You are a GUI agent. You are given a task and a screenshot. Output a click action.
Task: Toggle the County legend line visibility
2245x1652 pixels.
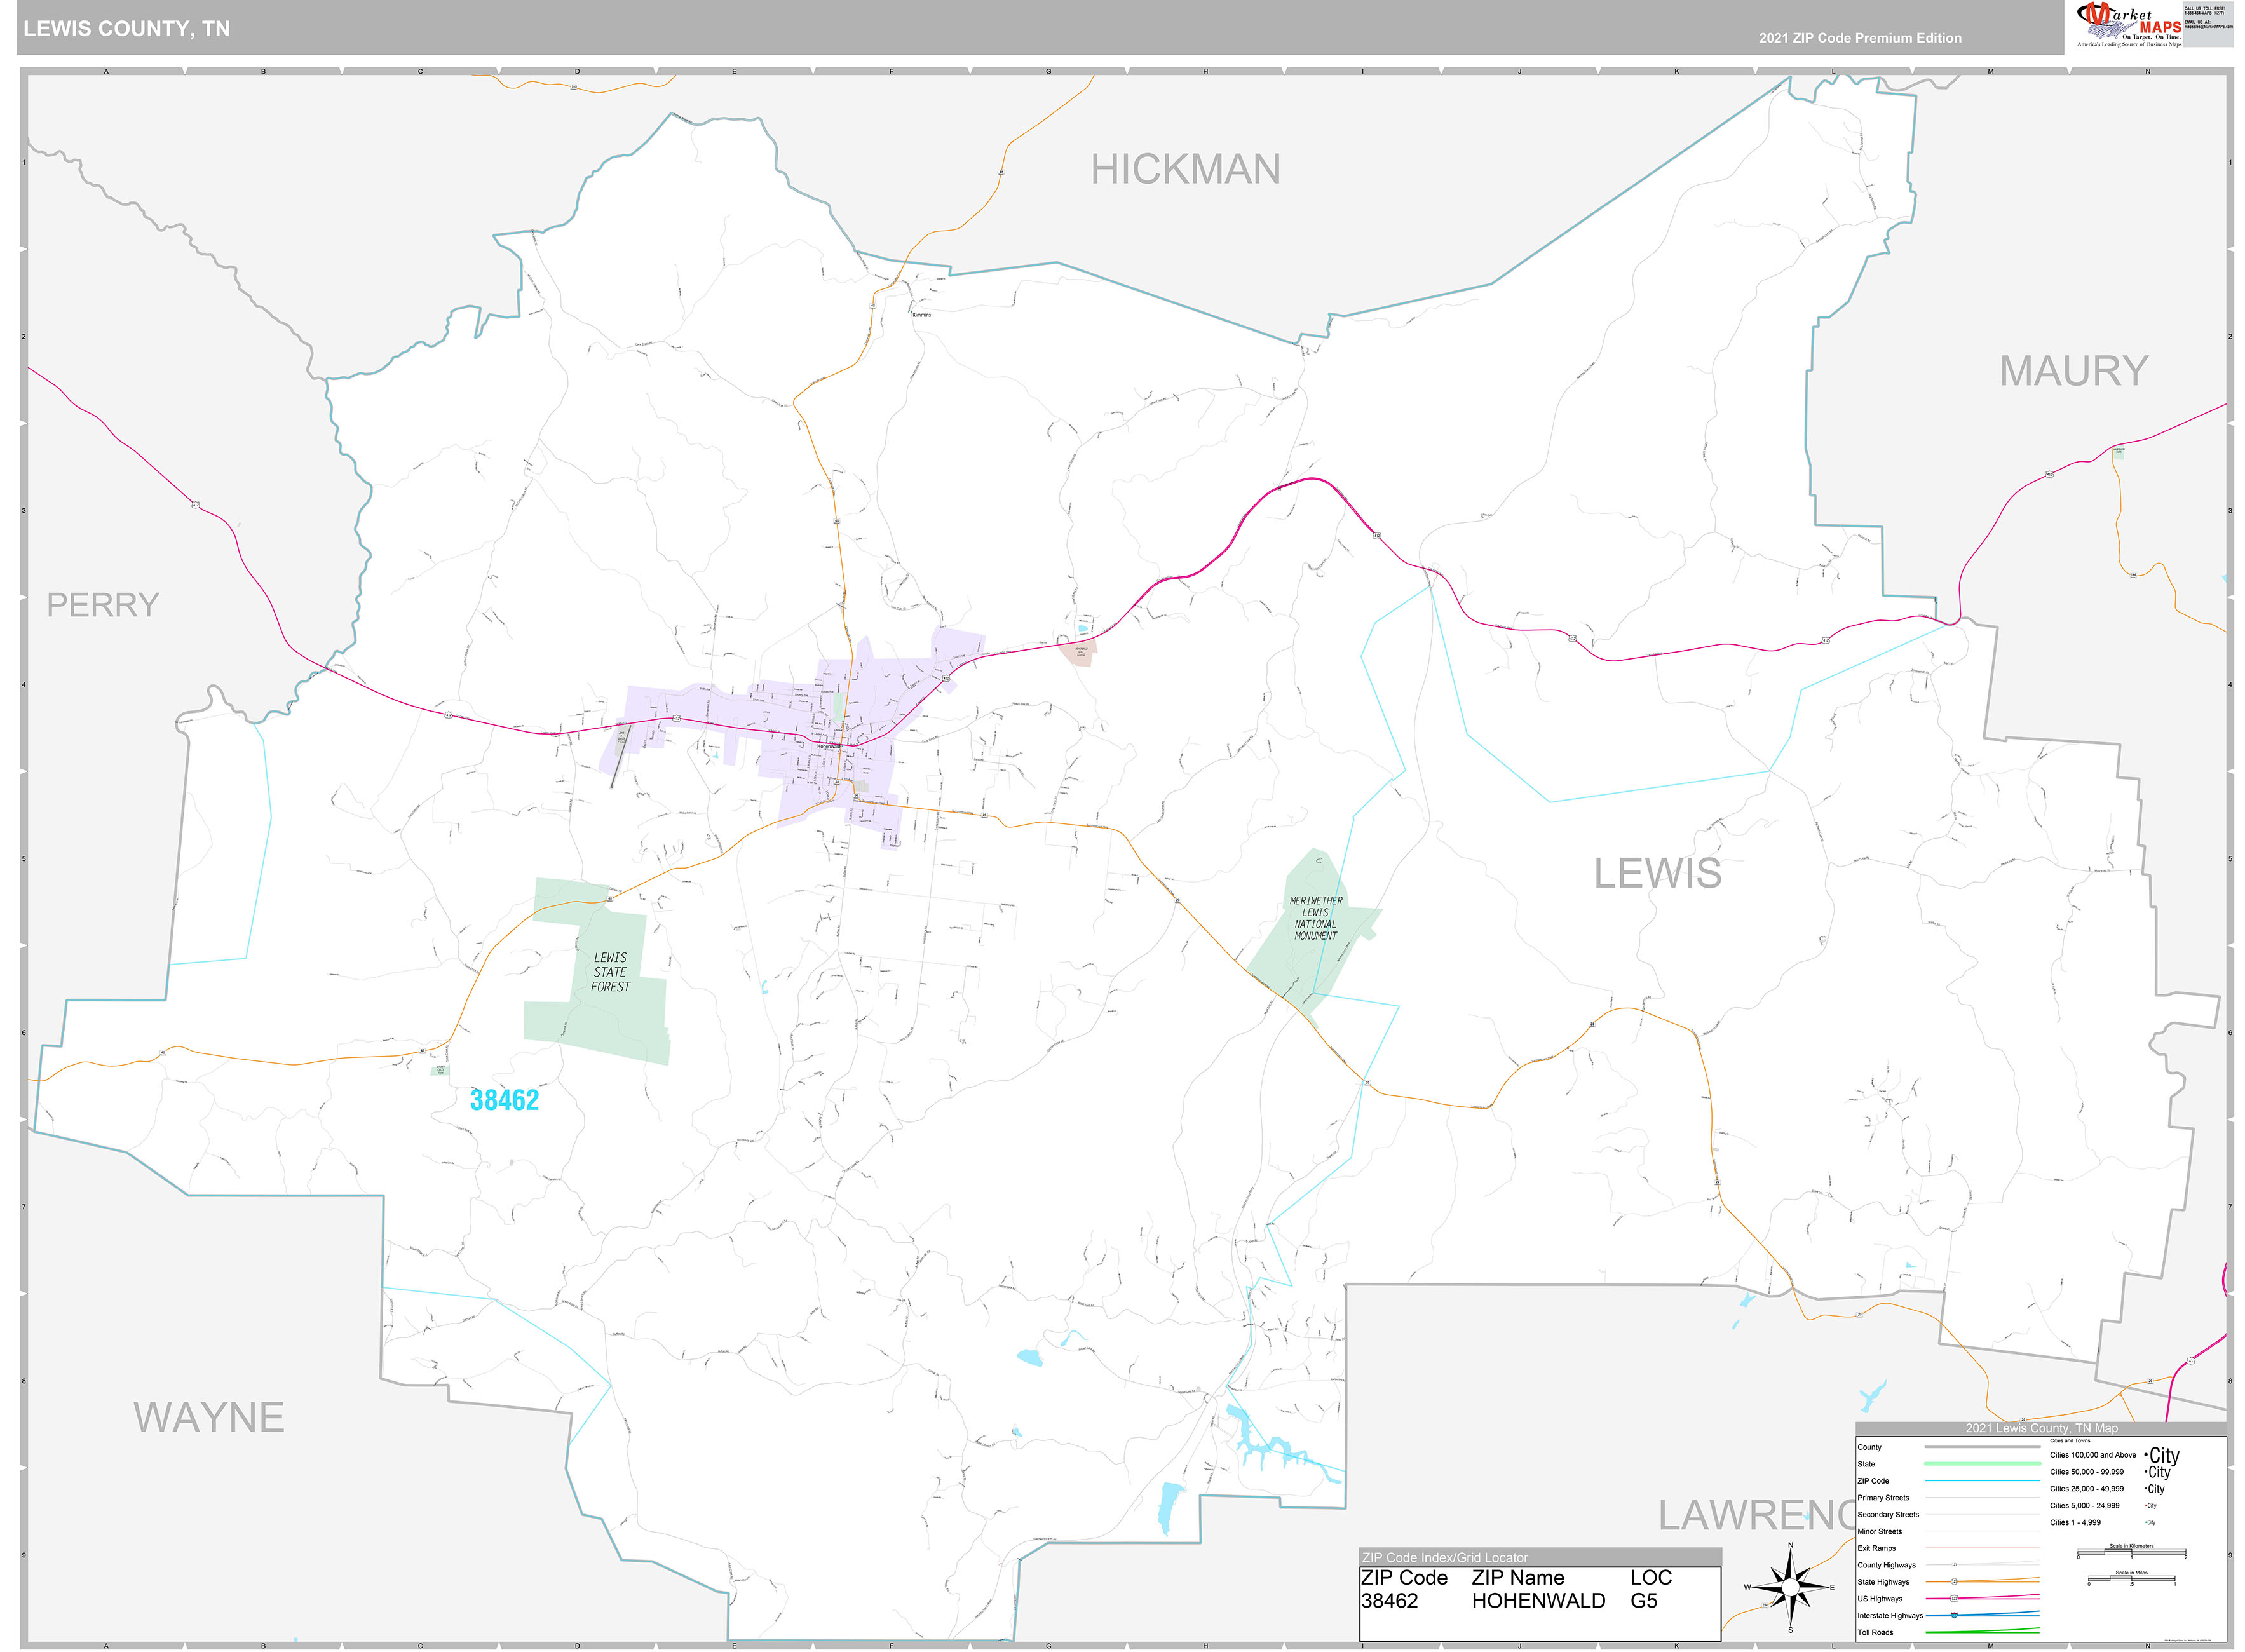click(1982, 1448)
